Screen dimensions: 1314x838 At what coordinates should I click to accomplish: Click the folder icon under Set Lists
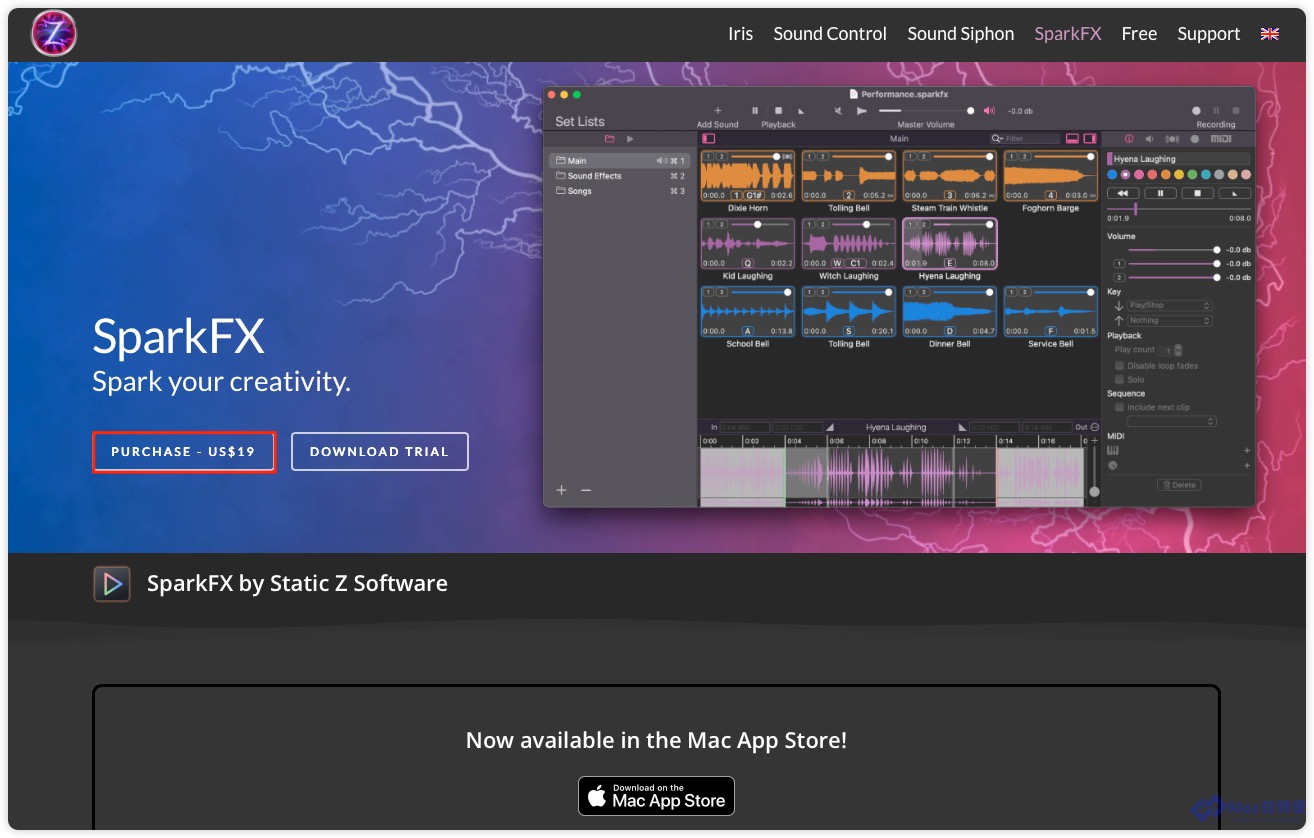tap(609, 139)
